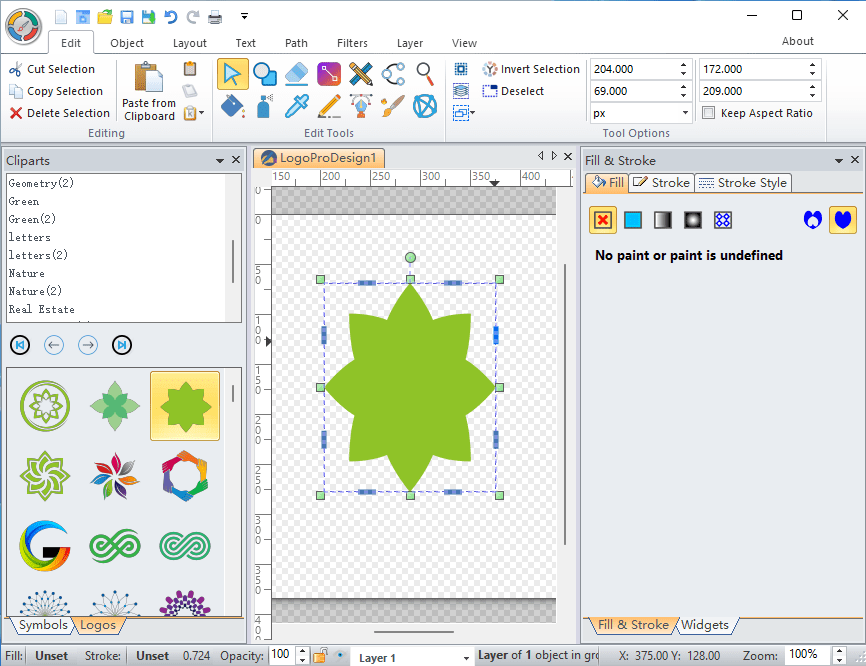This screenshot has width=866, height=666.
Task: Select the Eraser tool in Edit Tools
Action: [x=296, y=72]
